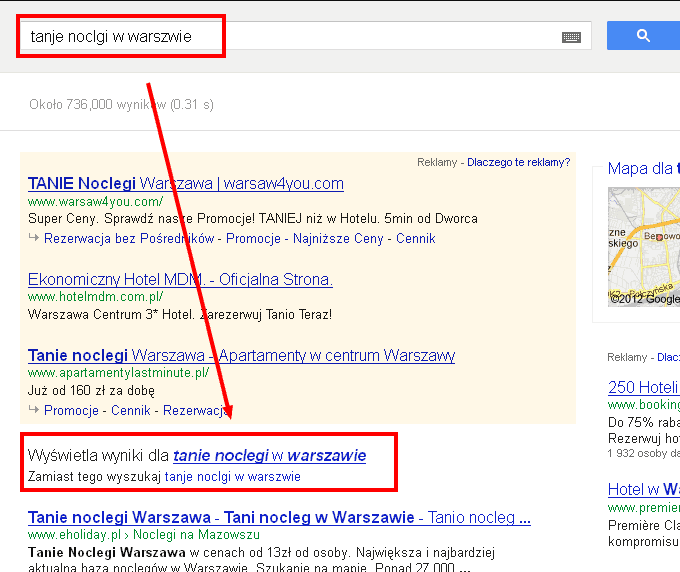Screen dimensions: 680x572
Task: Search instead for 'tanje noclgi w warszwie'
Action: tap(232, 477)
